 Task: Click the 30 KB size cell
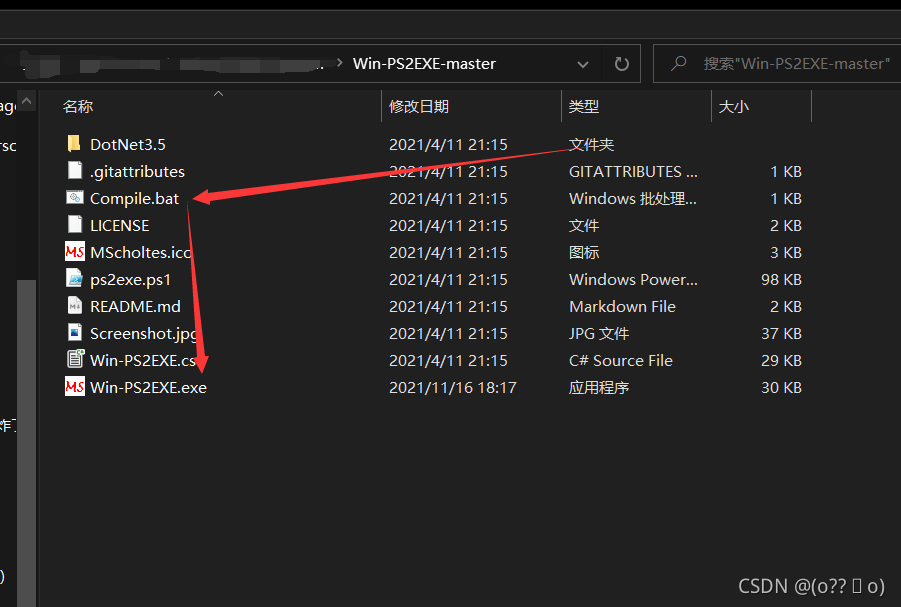coord(781,387)
